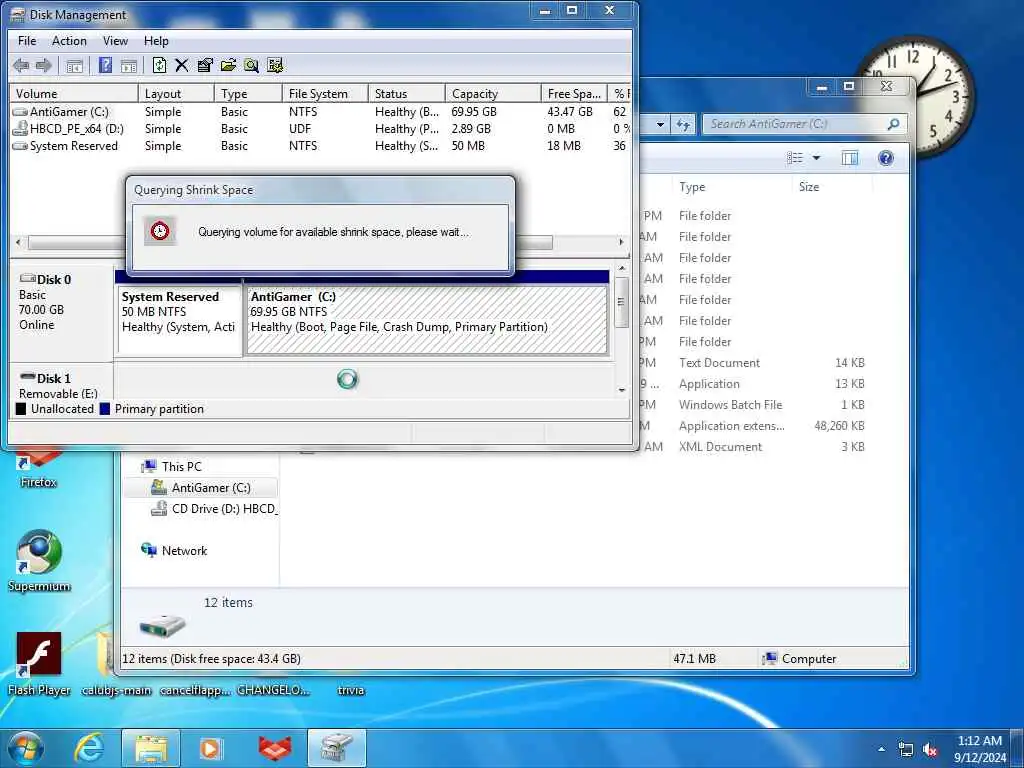Click the AntiGamer (C:) partition block on Disk 0
The width and height of the screenshot is (1024, 768).
click(427, 321)
